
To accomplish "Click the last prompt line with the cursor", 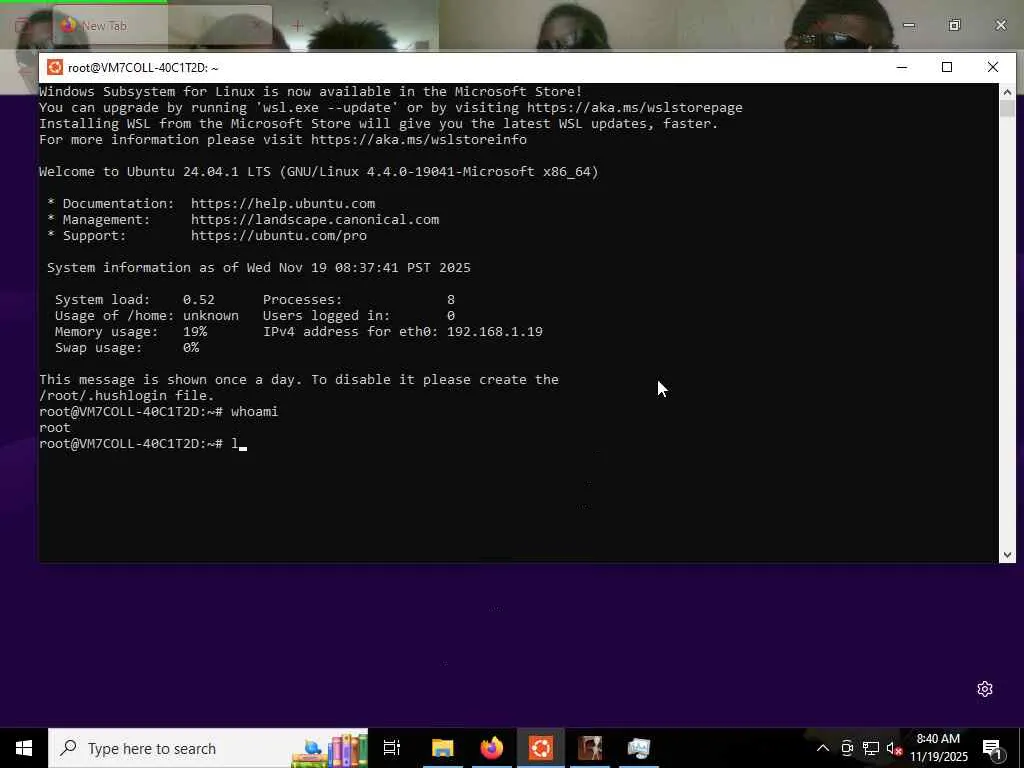I will coord(143,444).
